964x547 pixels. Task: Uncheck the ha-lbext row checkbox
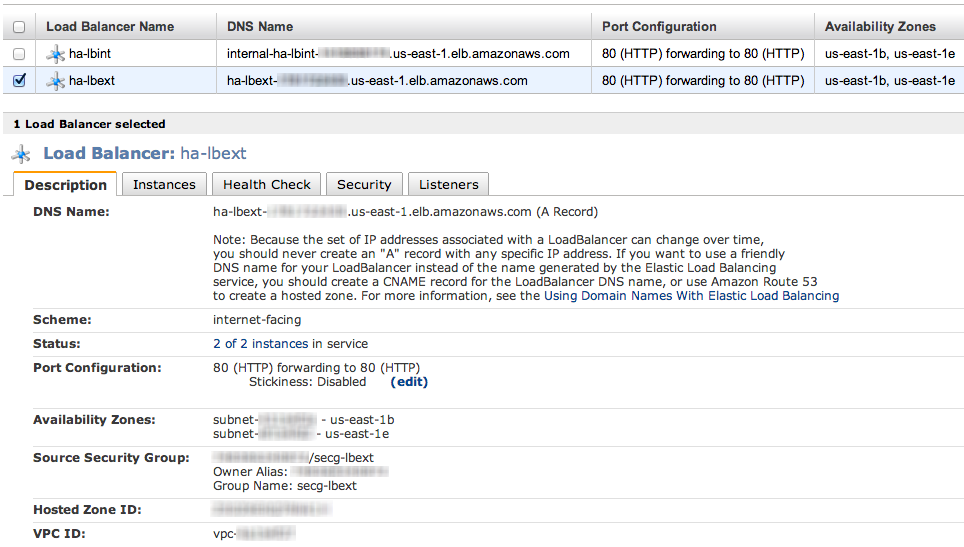click(19, 81)
